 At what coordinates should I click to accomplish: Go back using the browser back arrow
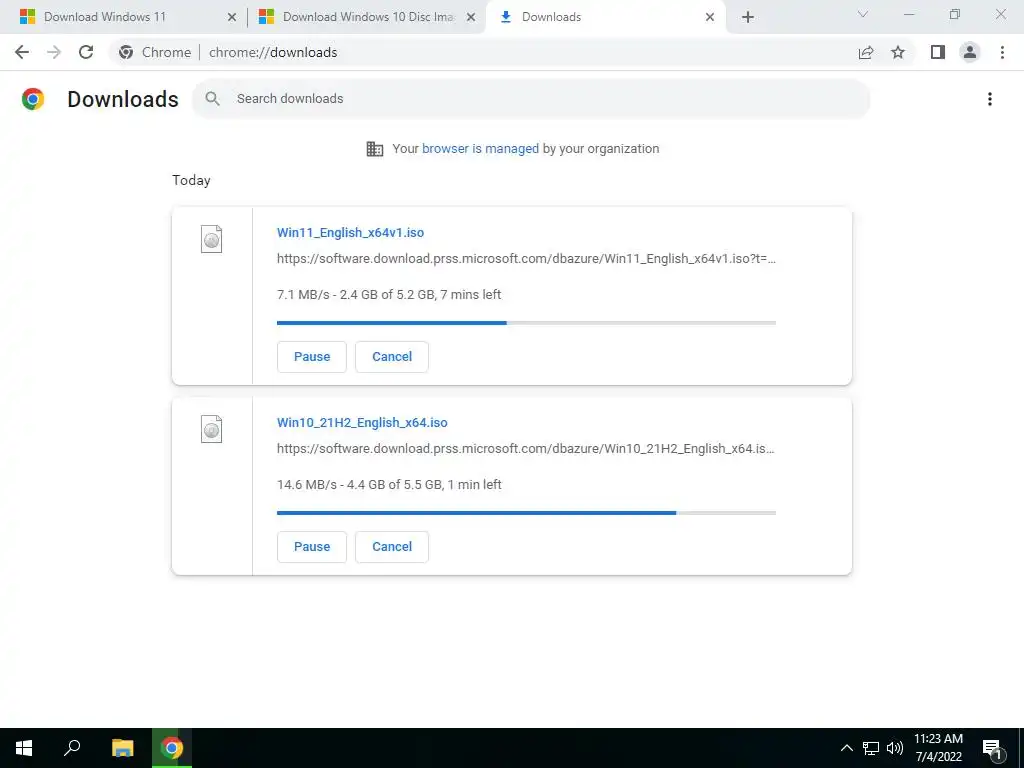click(22, 52)
